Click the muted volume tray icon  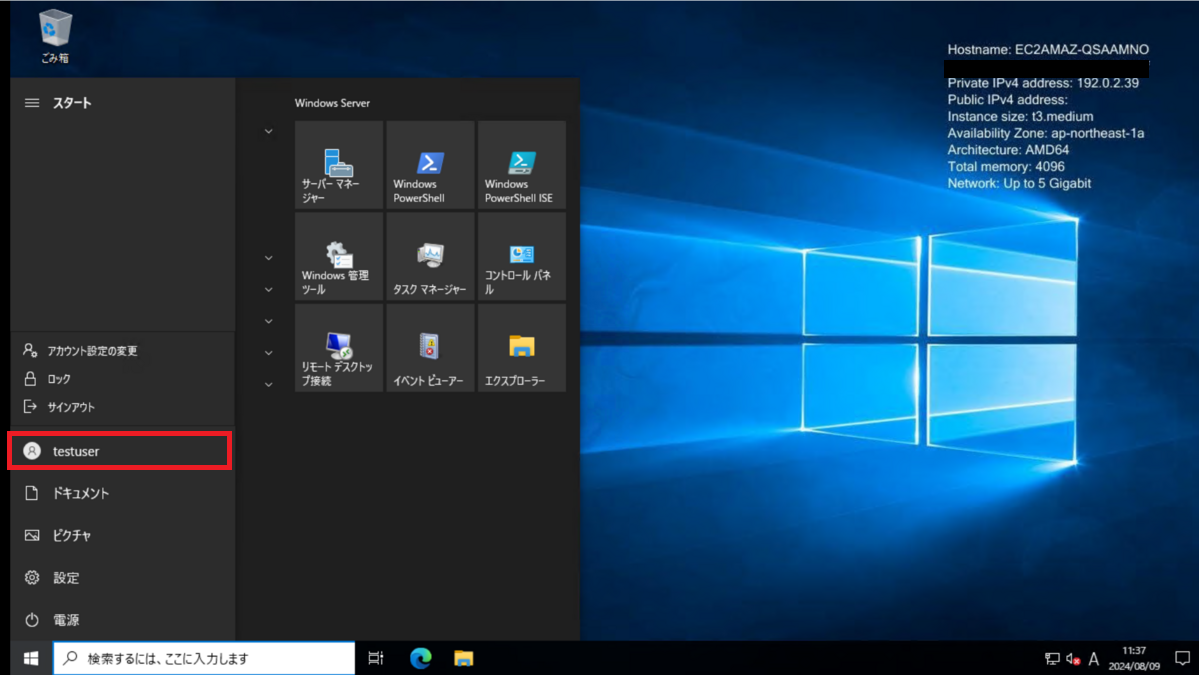pos(1073,659)
